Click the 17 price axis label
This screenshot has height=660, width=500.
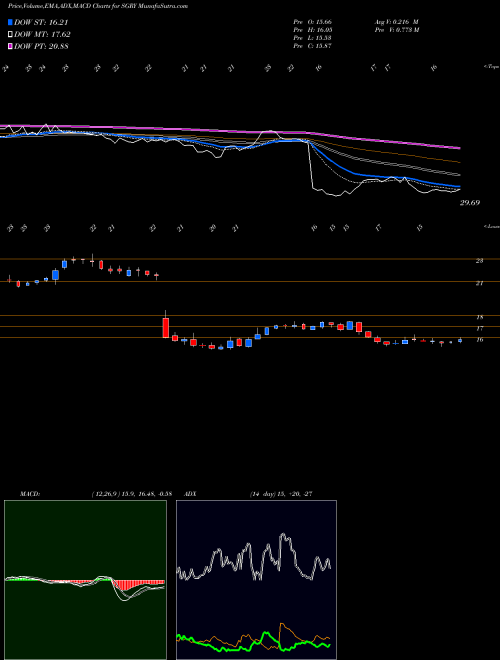pos(479,328)
